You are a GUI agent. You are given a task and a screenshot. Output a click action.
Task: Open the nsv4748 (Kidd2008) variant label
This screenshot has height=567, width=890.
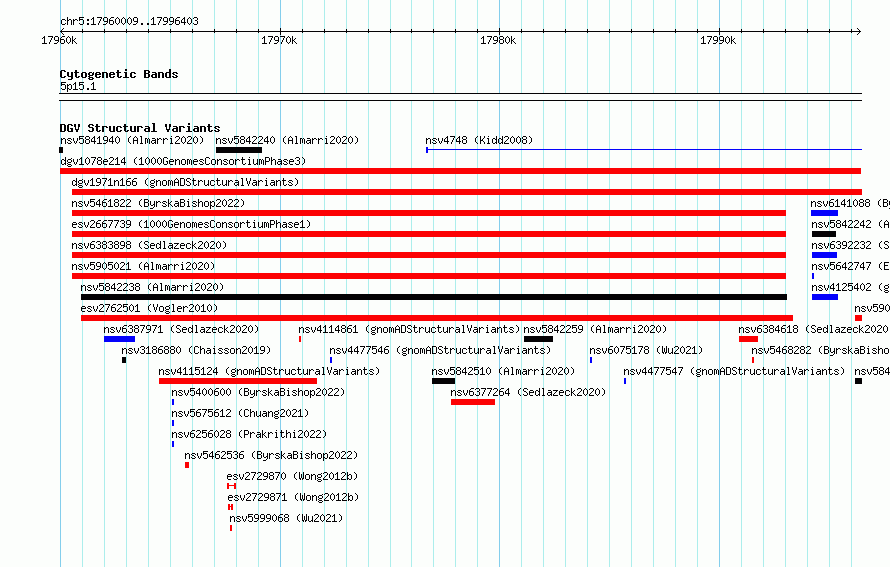tap(479, 140)
